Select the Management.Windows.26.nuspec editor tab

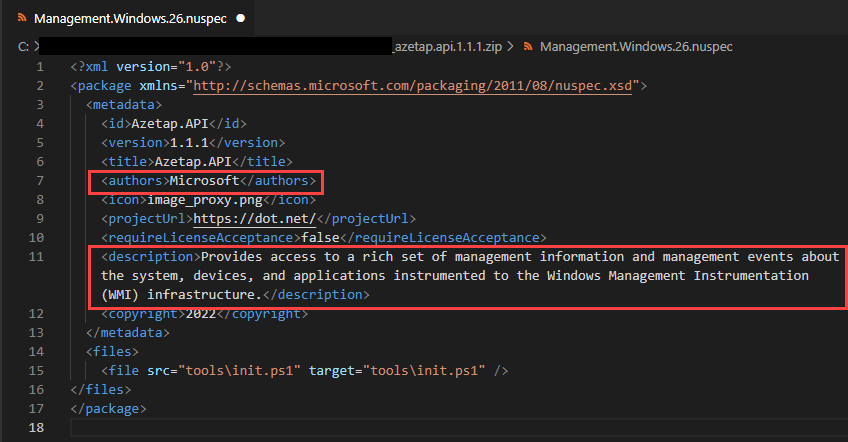[x=130, y=18]
